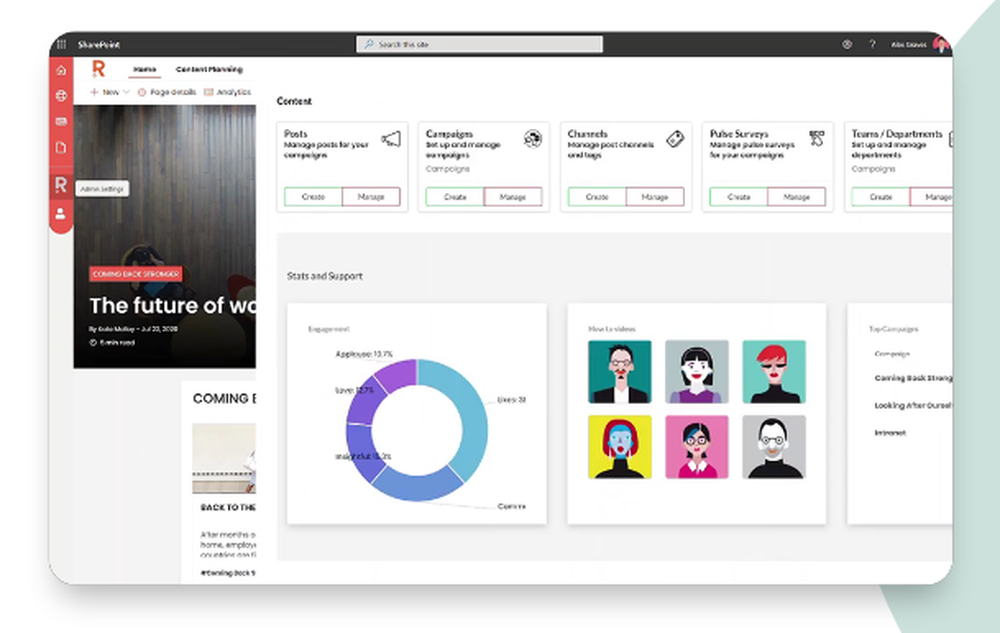The height and width of the screenshot is (633, 1000).
Task: Click the tag icon on the Channels card
Action: [x=673, y=139]
